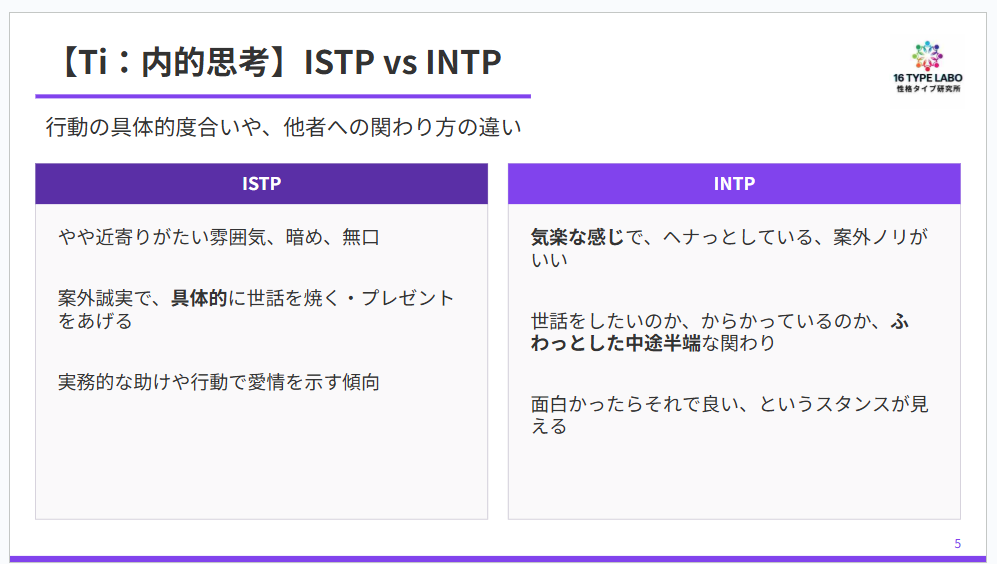Click the page number 5
The image size is (997, 564).
[x=958, y=544]
